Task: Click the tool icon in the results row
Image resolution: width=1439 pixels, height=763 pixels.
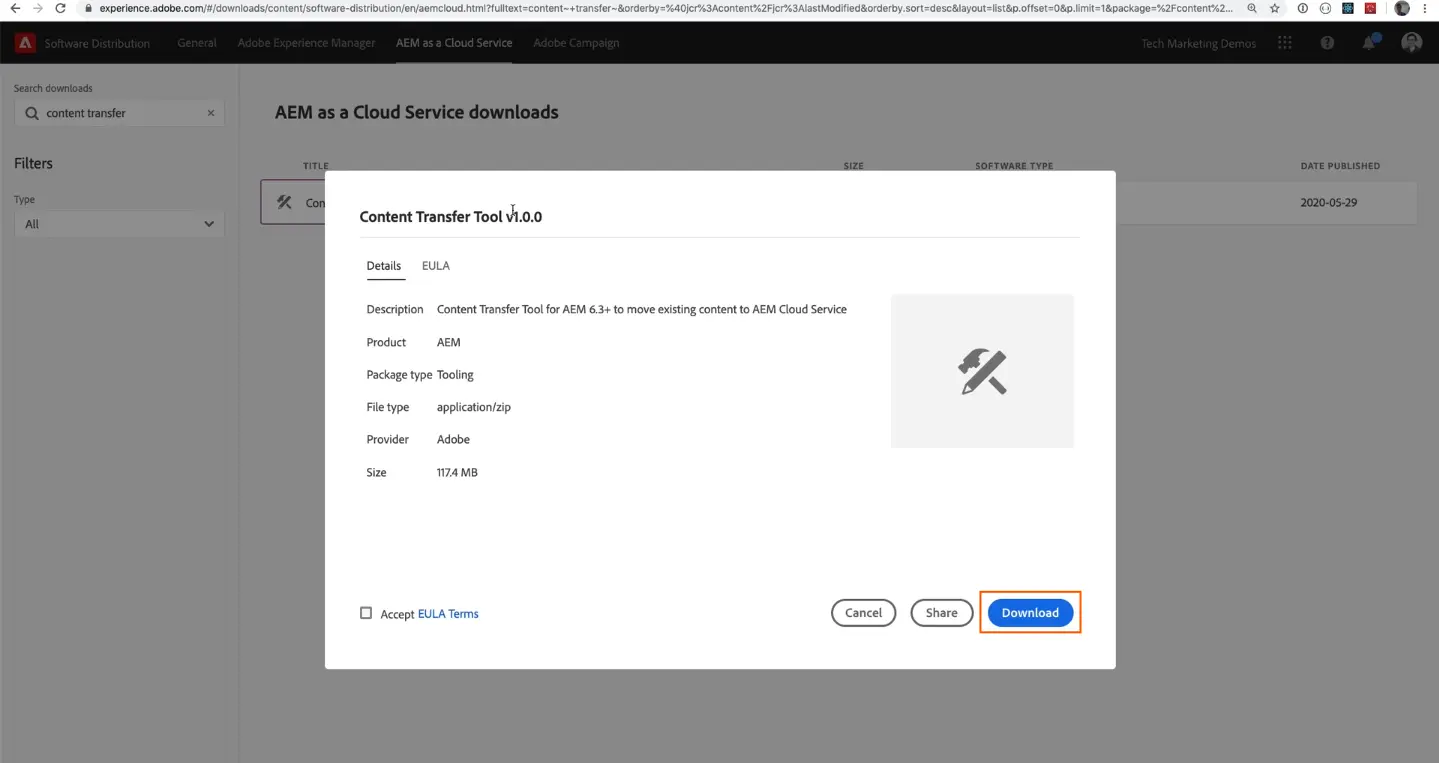Action: pyautogui.click(x=284, y=202)
